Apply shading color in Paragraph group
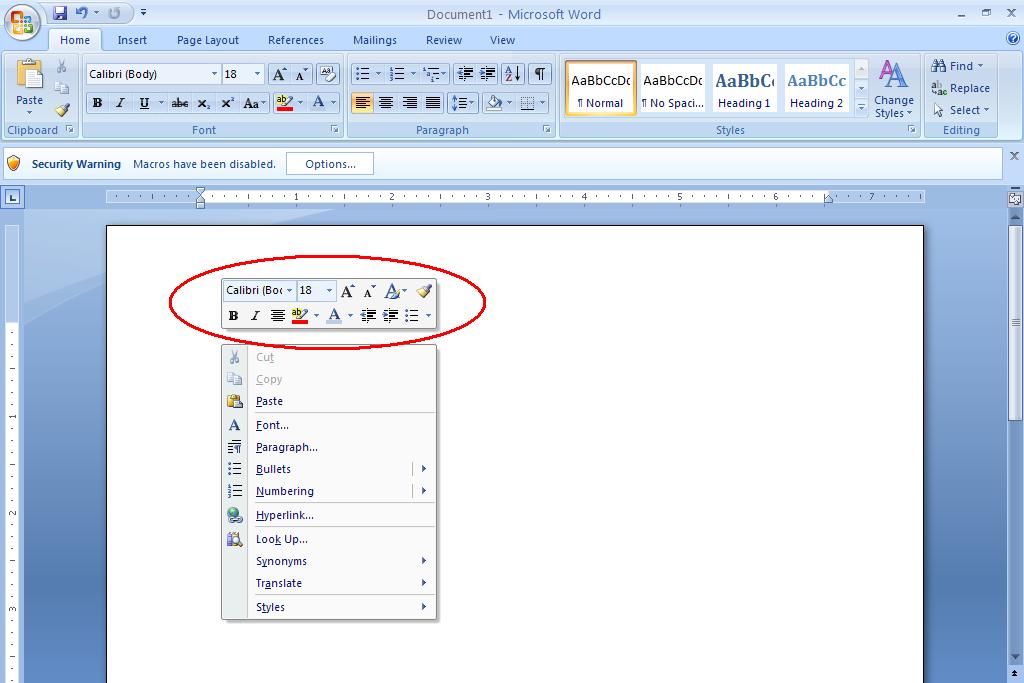1024x683 pixels. tap(494, 103)
